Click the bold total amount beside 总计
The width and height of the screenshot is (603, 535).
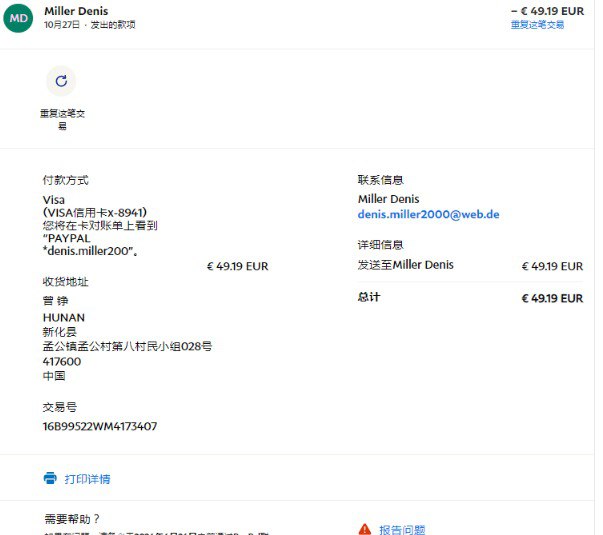(x=552, y=298)
